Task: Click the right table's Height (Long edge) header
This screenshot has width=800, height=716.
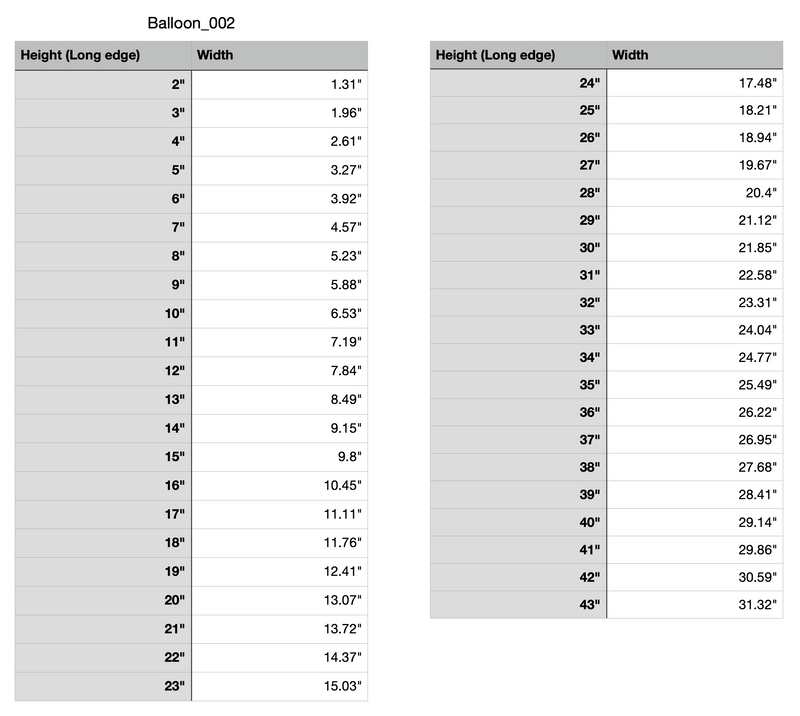Action: [x=518, y=55]
